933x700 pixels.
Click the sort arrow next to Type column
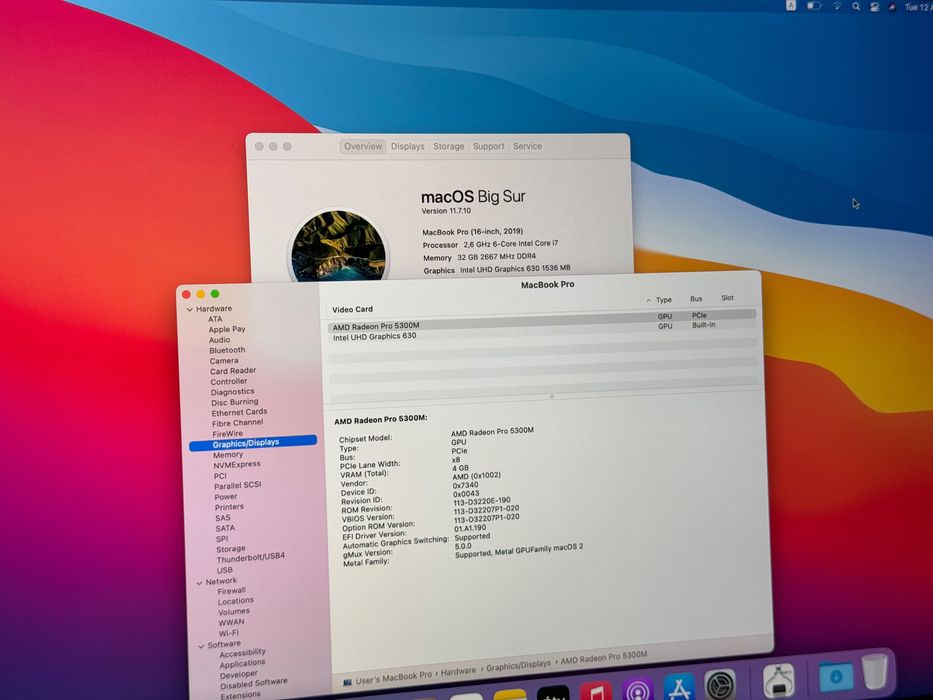point(649,301)
